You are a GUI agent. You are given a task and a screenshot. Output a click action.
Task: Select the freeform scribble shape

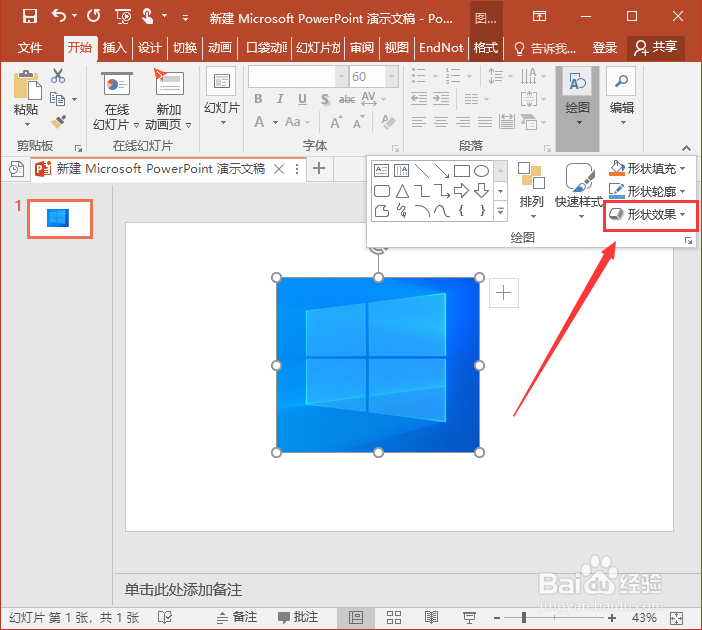[402, 211]
